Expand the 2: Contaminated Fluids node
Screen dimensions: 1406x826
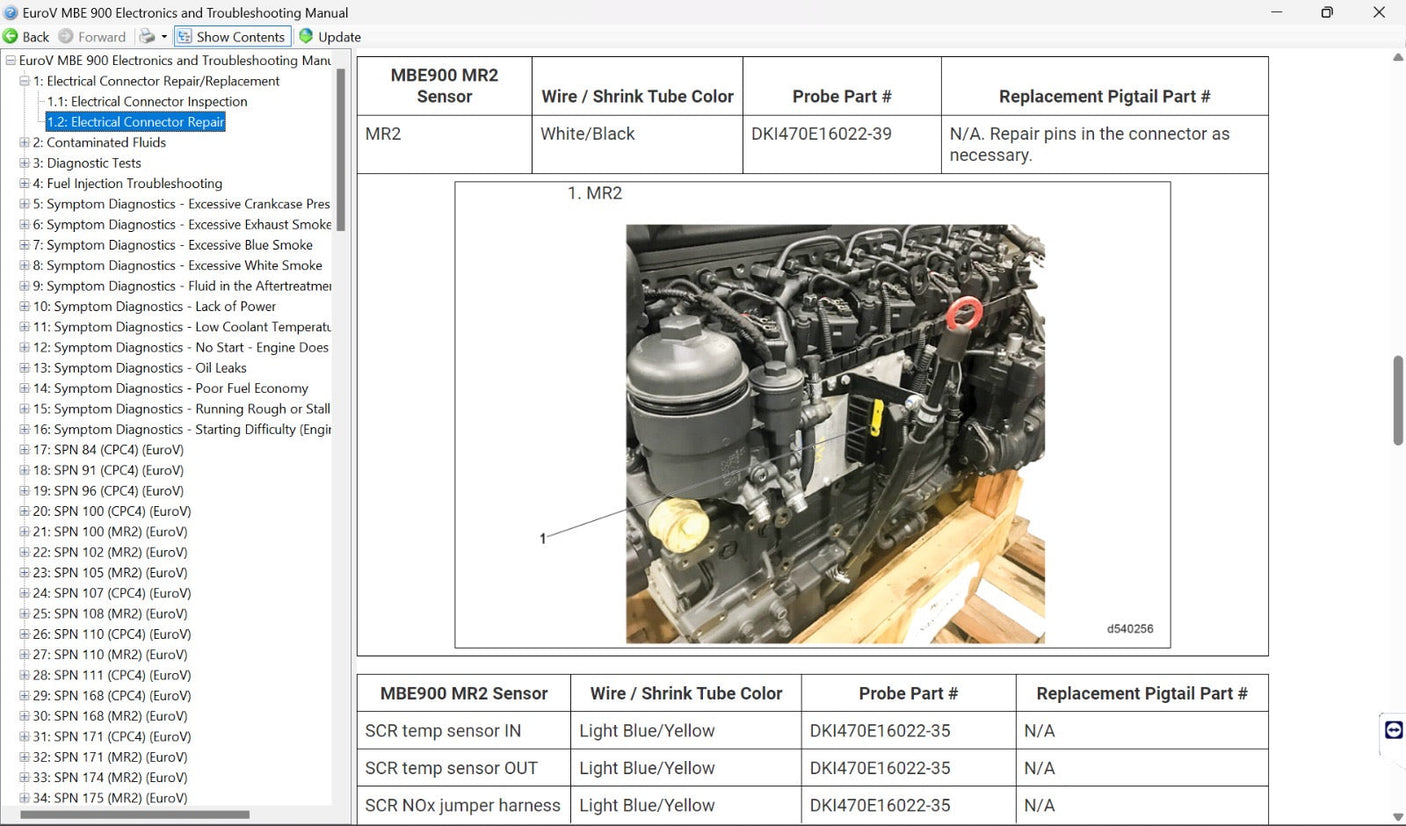tap(22, 142)
